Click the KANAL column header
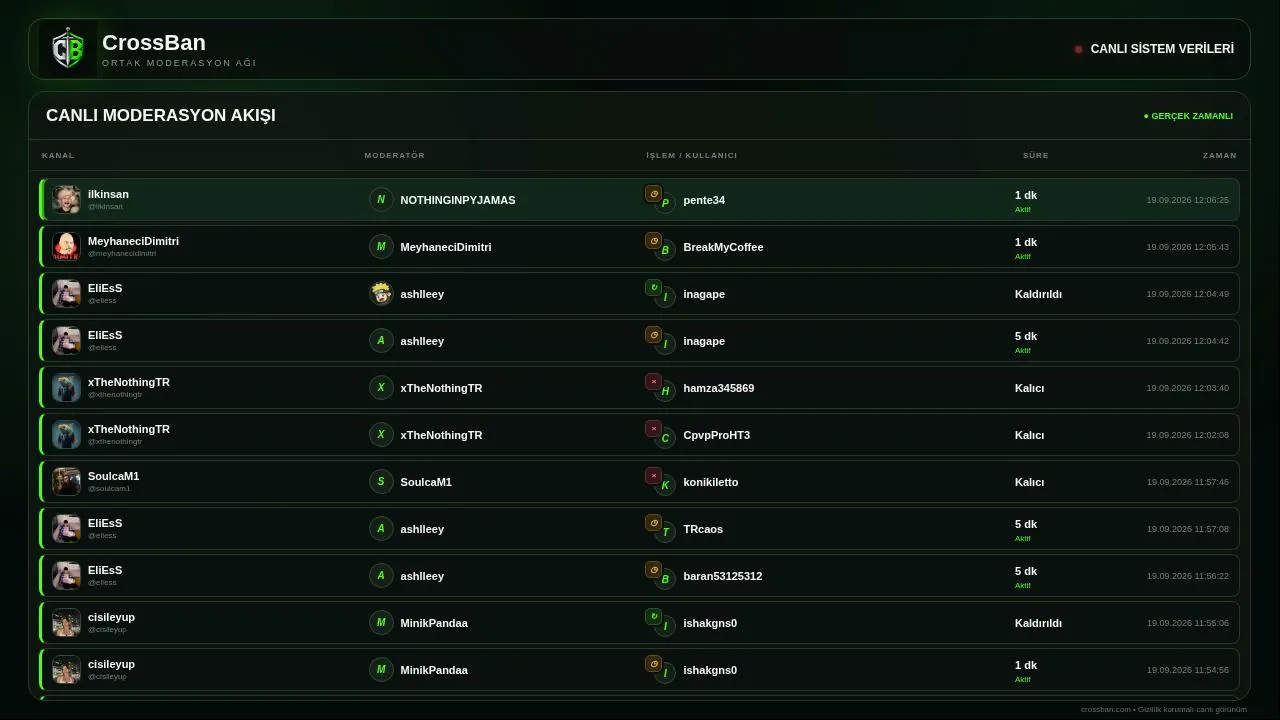This screenshot has width=1280, height=720. 58,155
